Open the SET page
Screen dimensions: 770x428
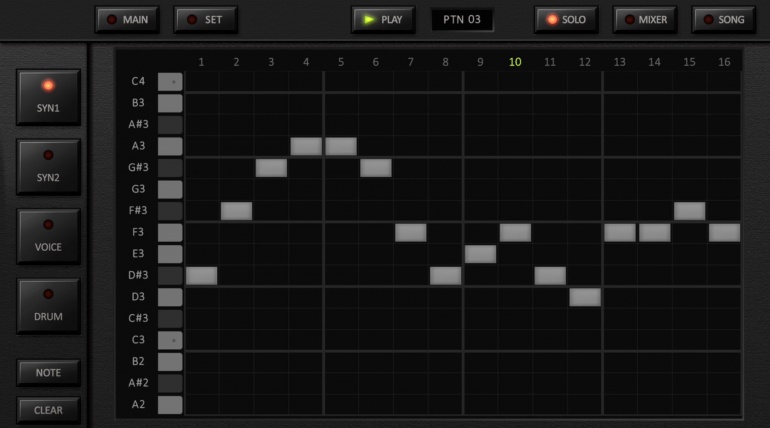pos(206,20)
